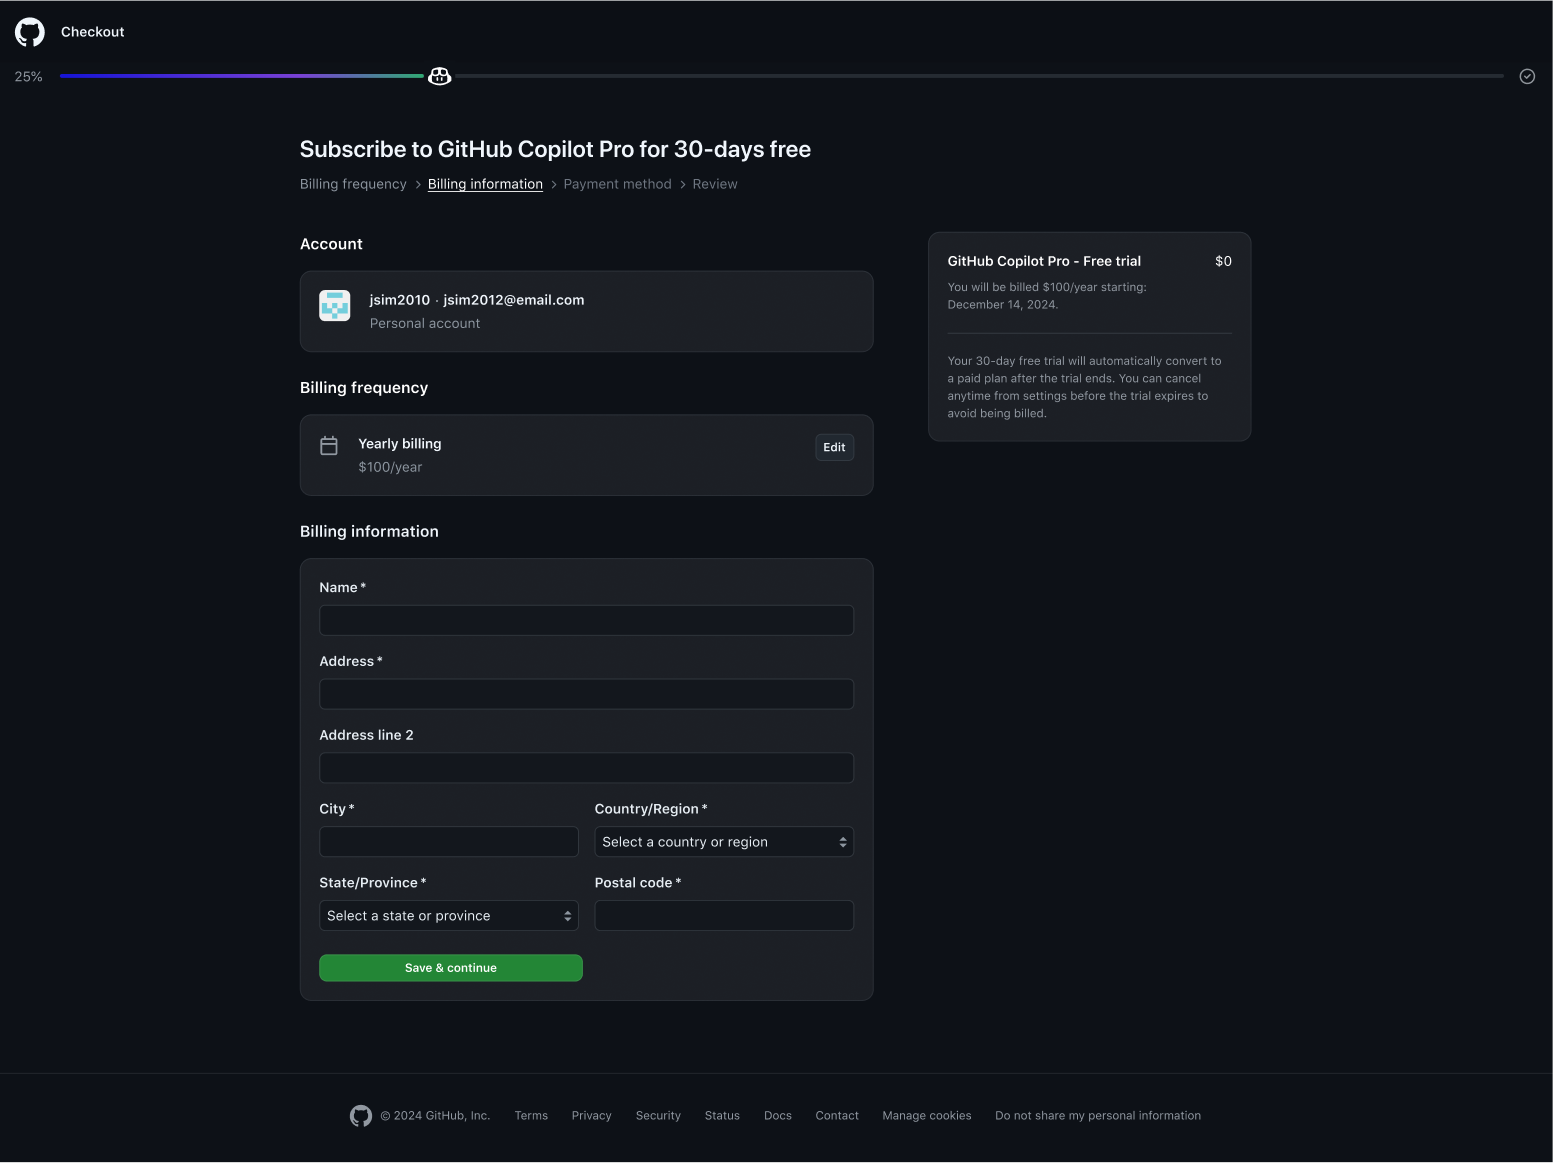
Task: Open the Country/Region dropdown
Action: tap(724, 842)
